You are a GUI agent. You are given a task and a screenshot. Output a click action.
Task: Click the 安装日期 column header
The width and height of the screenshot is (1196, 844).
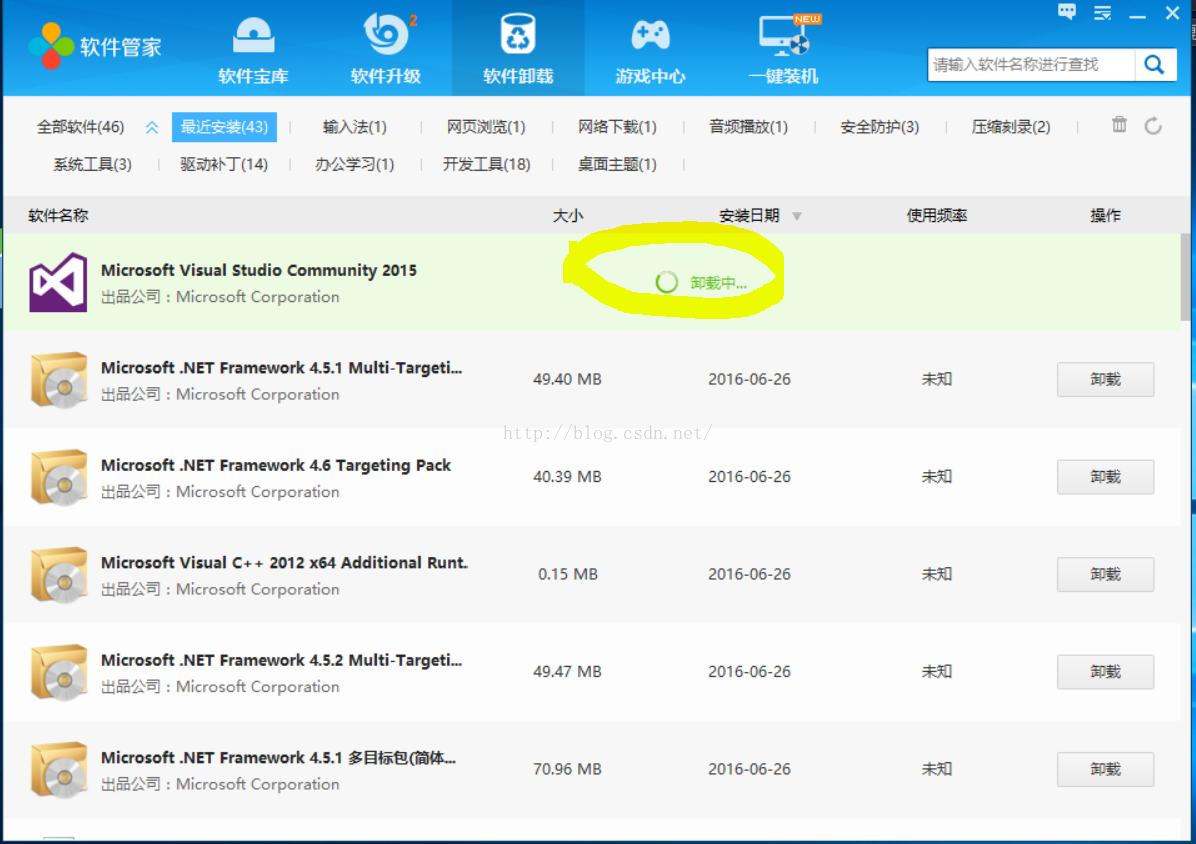coord(749,216)
